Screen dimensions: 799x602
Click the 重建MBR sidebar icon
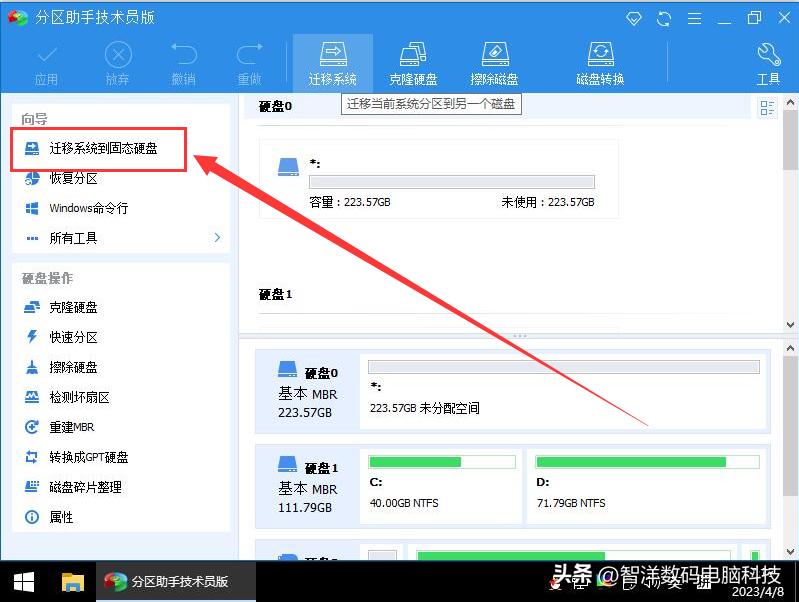point(32,427)
